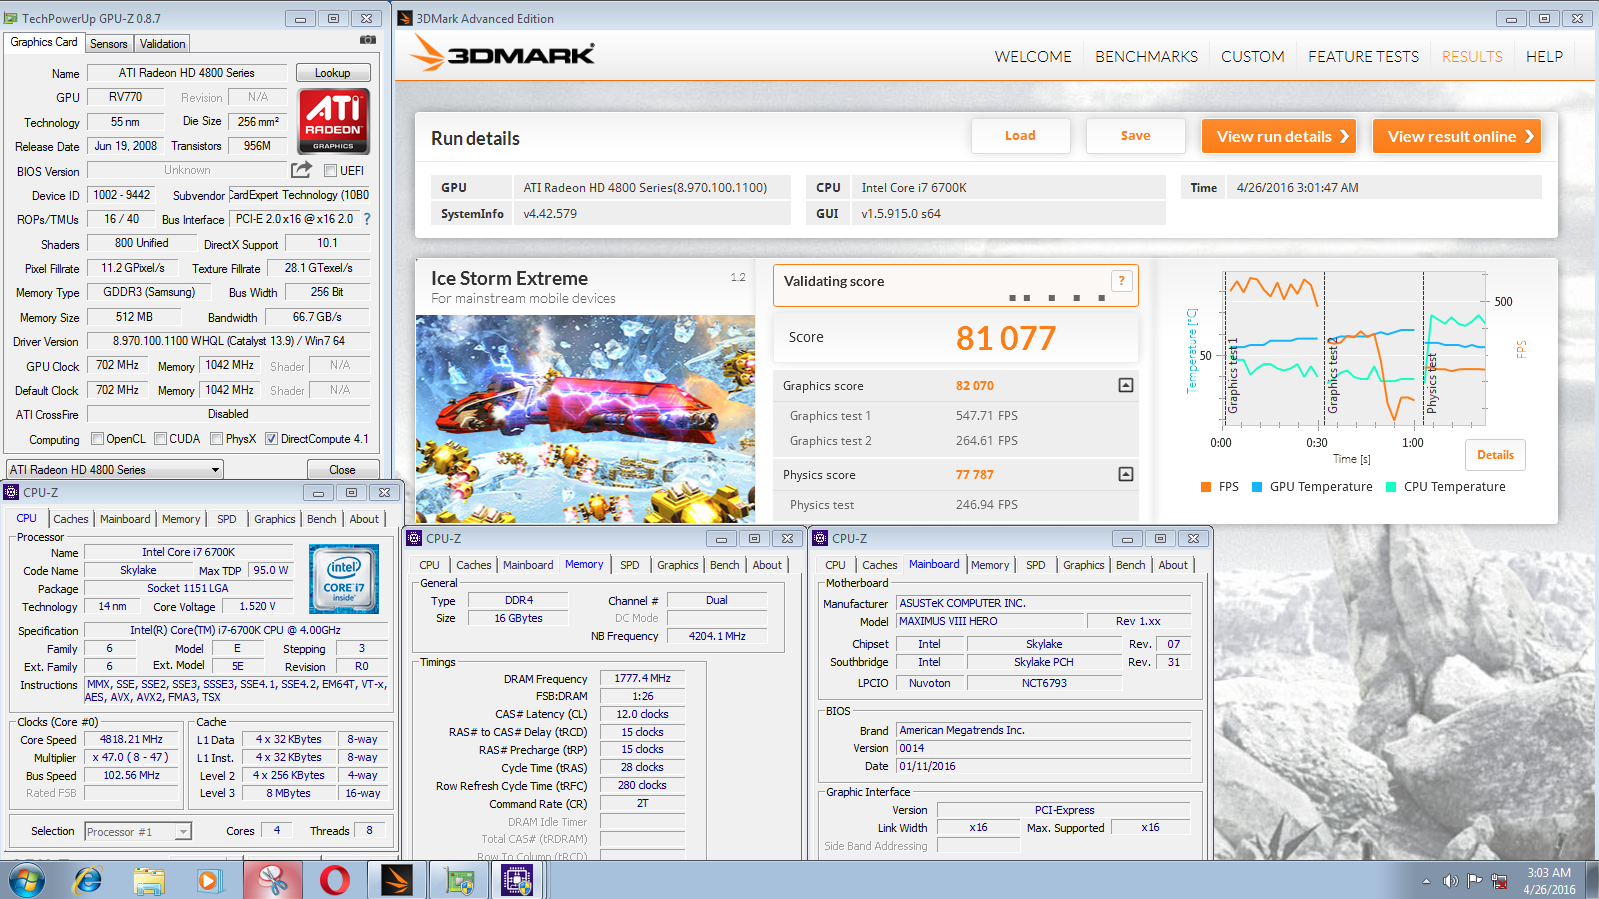Click the volume speaker icon in the tray
Image resolution: width=1599 pixels, height=899 pixels.
click(x=1450, y=881)
